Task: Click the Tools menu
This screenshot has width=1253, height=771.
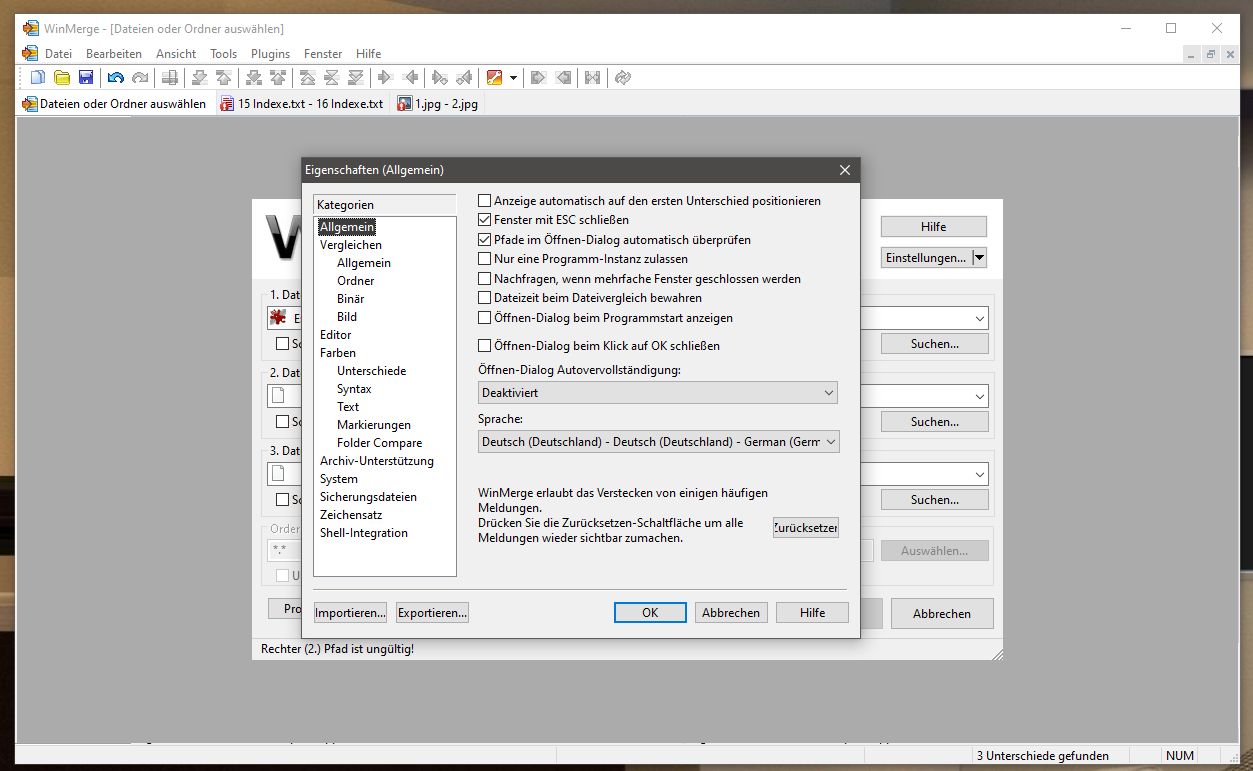Action: [x=224, y=54]
